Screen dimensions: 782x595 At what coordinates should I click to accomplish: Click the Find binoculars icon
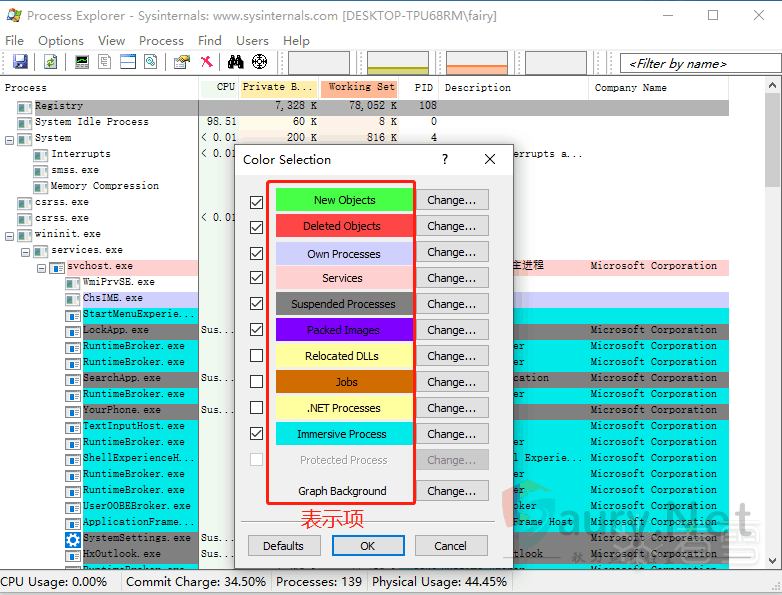[x=238, y=62]
